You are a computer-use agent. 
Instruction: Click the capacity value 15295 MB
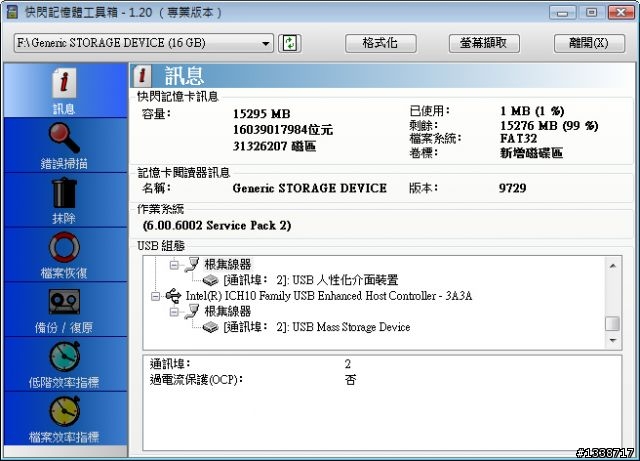262,114
